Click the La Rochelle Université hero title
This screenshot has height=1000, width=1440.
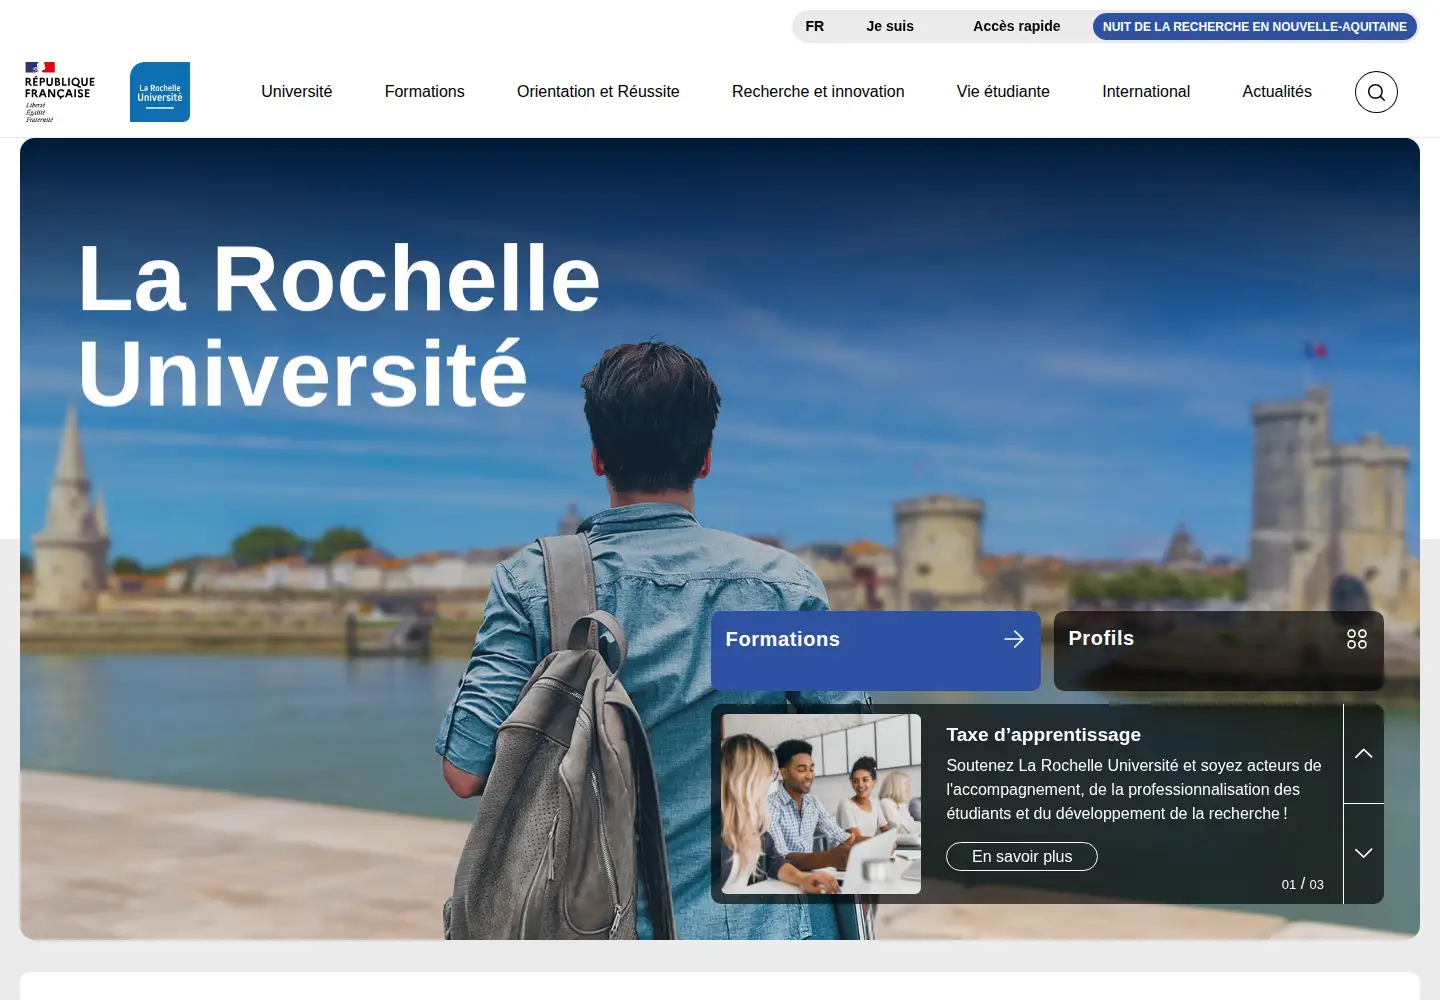[339, 326]
